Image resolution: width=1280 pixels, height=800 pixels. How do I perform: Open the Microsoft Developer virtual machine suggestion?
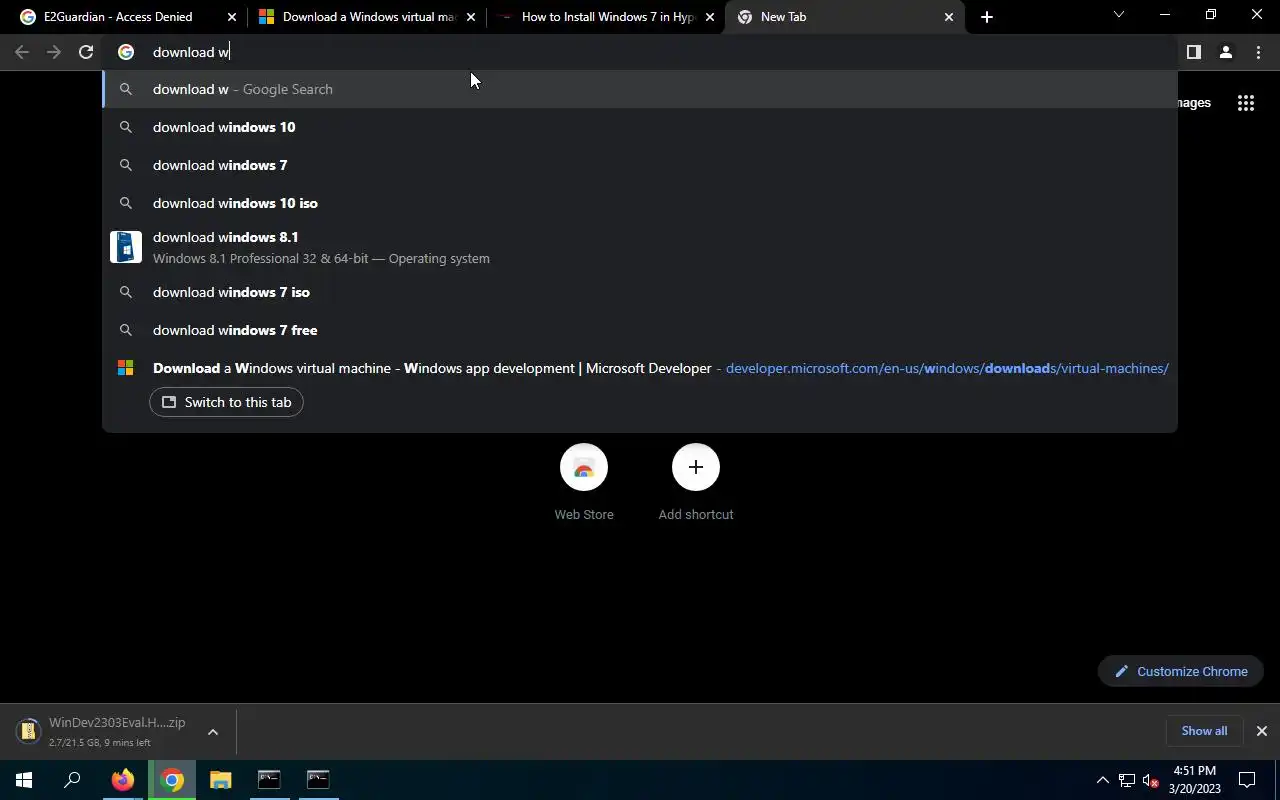[640, 368]
